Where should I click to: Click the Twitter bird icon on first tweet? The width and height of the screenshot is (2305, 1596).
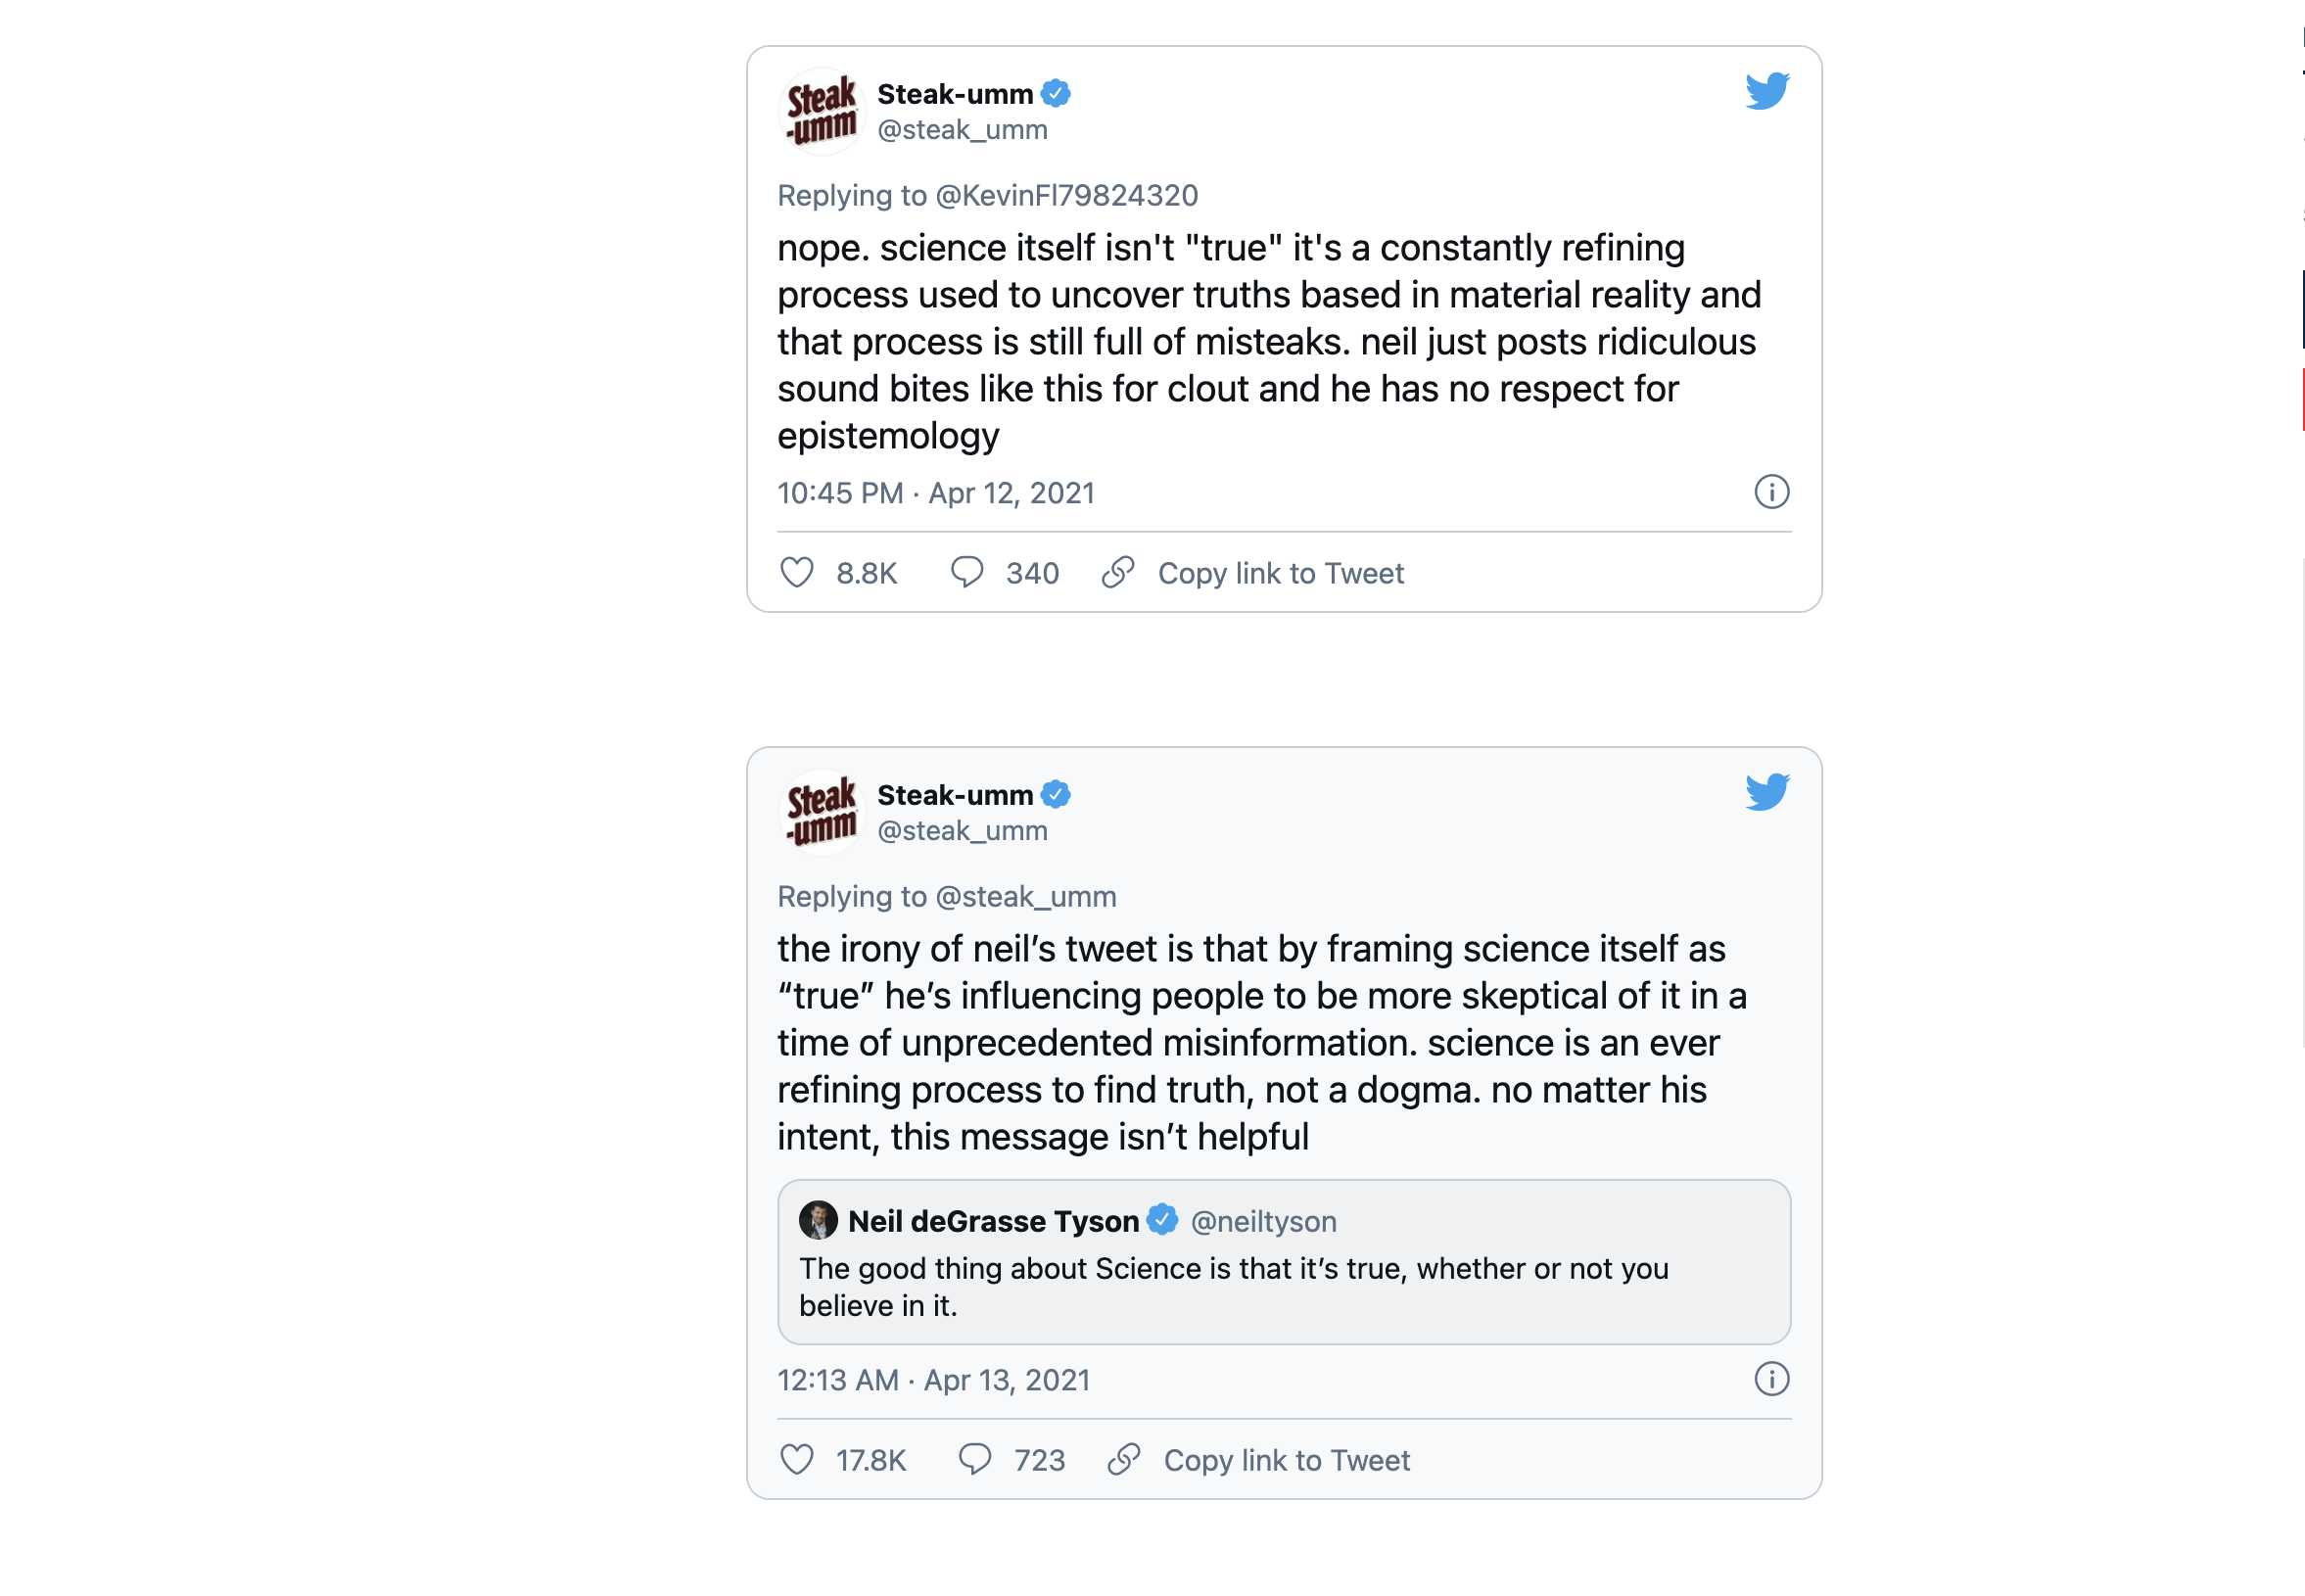(1767, 91)
